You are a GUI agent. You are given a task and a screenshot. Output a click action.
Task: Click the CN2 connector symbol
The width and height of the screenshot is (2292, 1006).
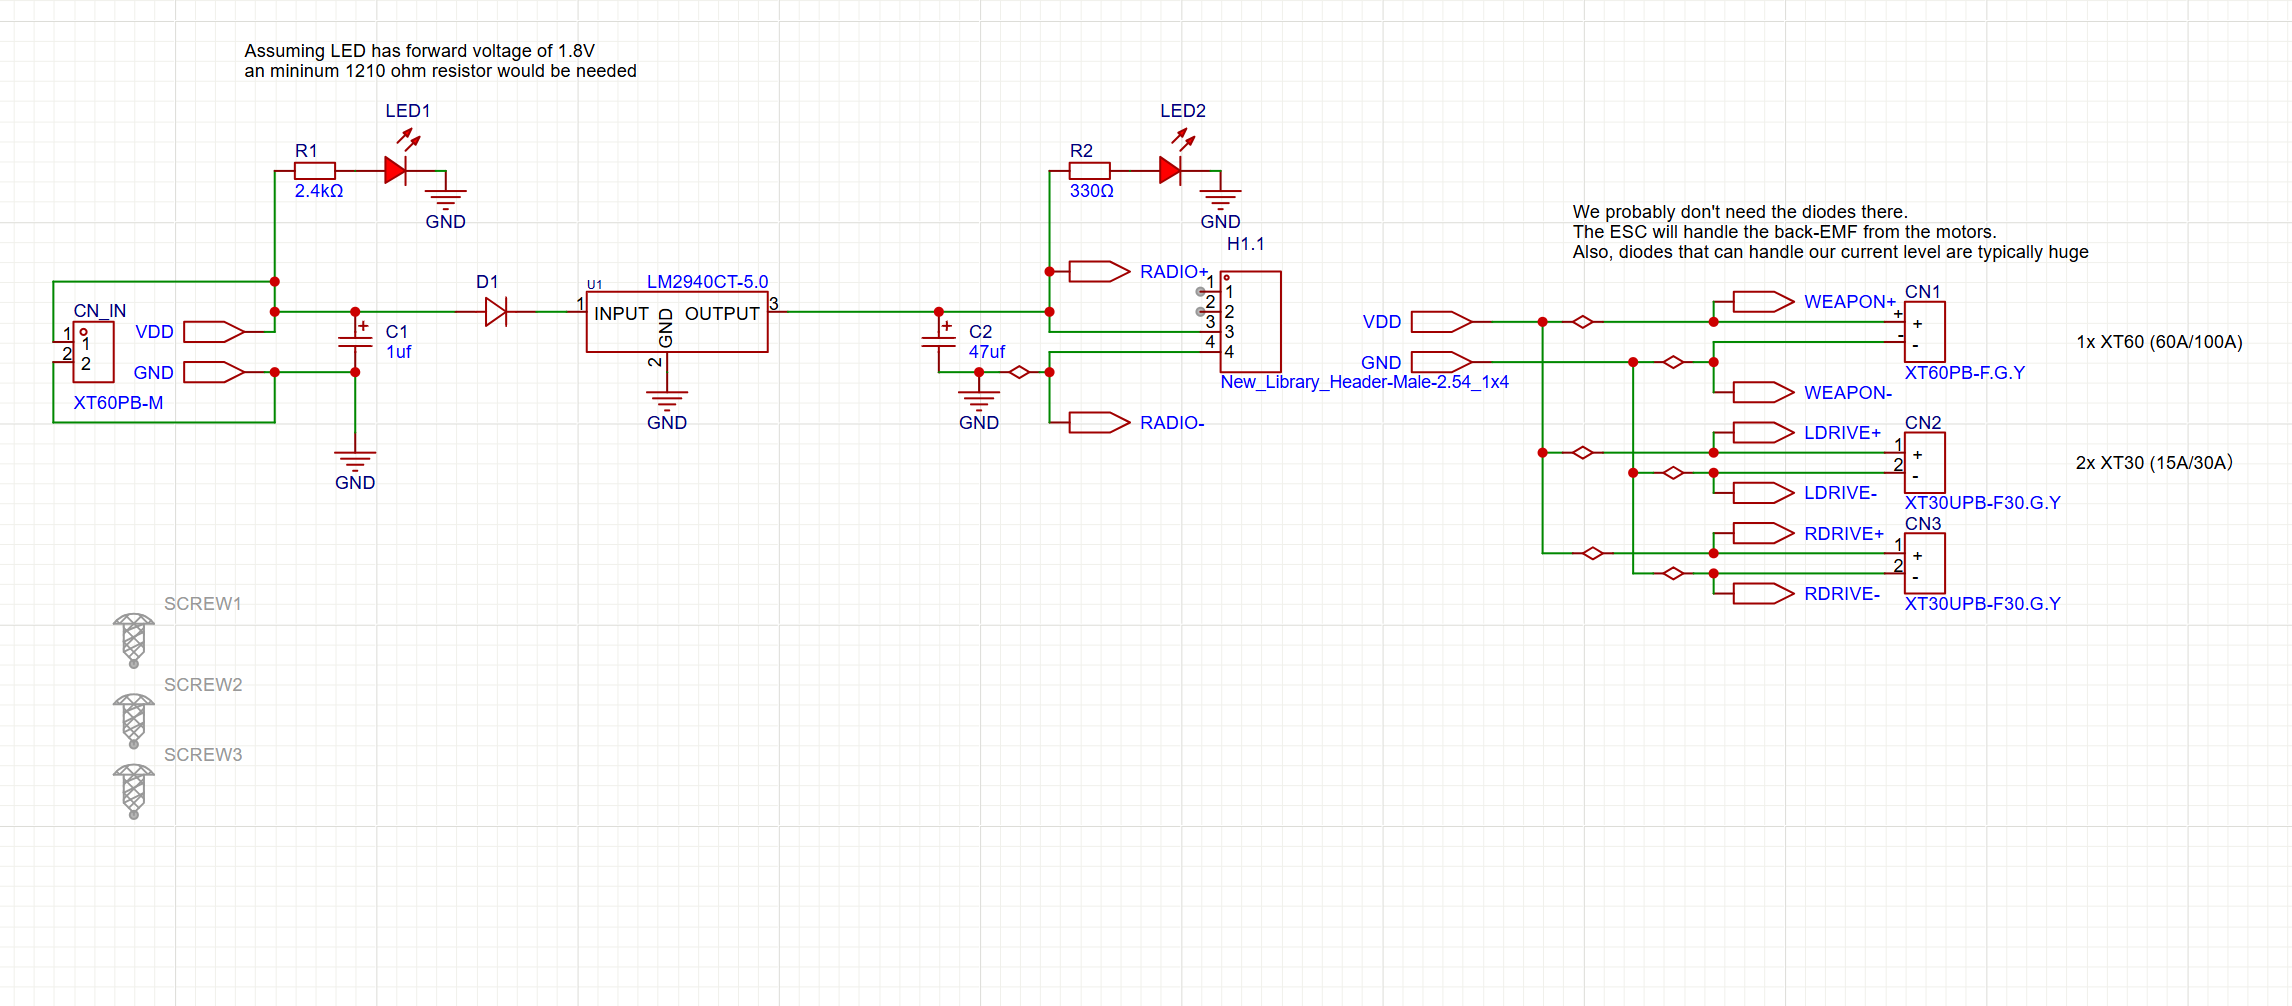(x=1924, y=463)
